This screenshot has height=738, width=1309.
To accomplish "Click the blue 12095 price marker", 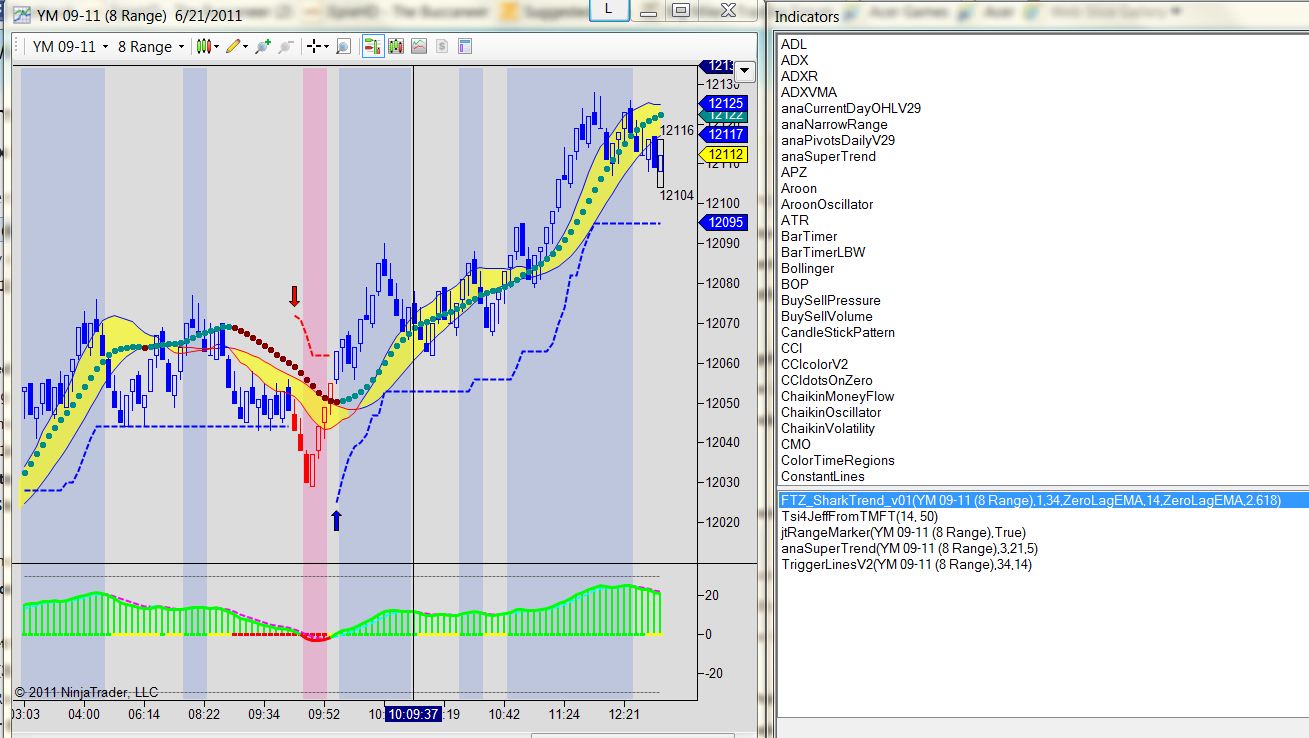I will [x=725, y=223].
